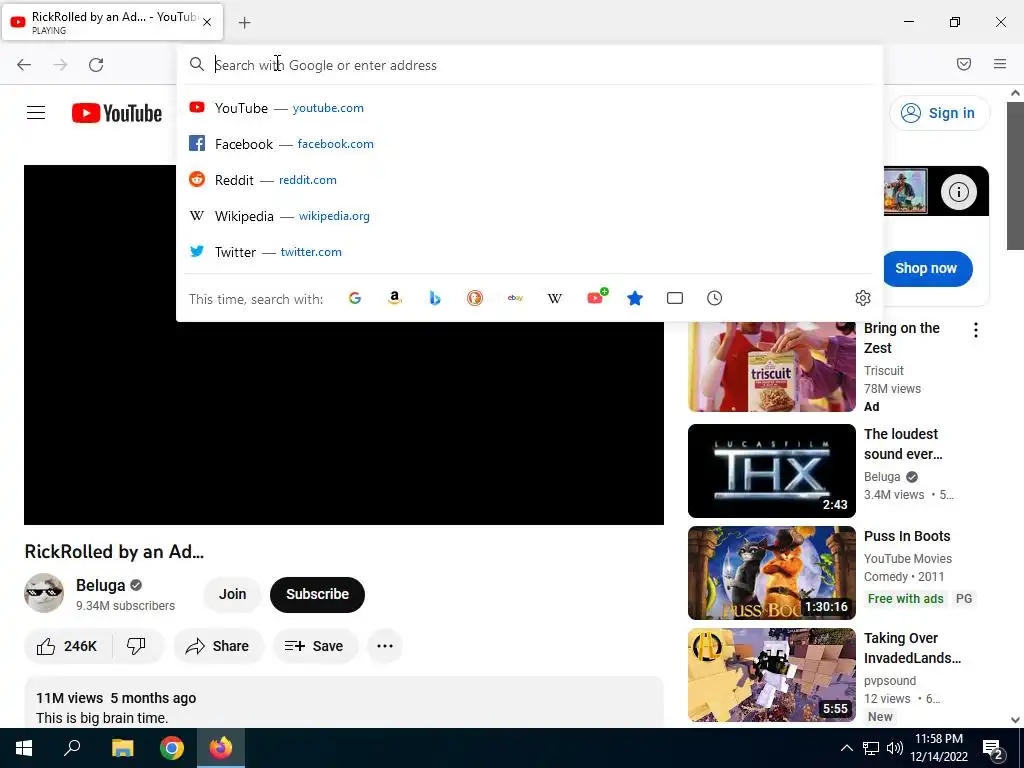Open Puss In Boots title link
This screenshot has width=1024, height=768.
click(907, 536)
